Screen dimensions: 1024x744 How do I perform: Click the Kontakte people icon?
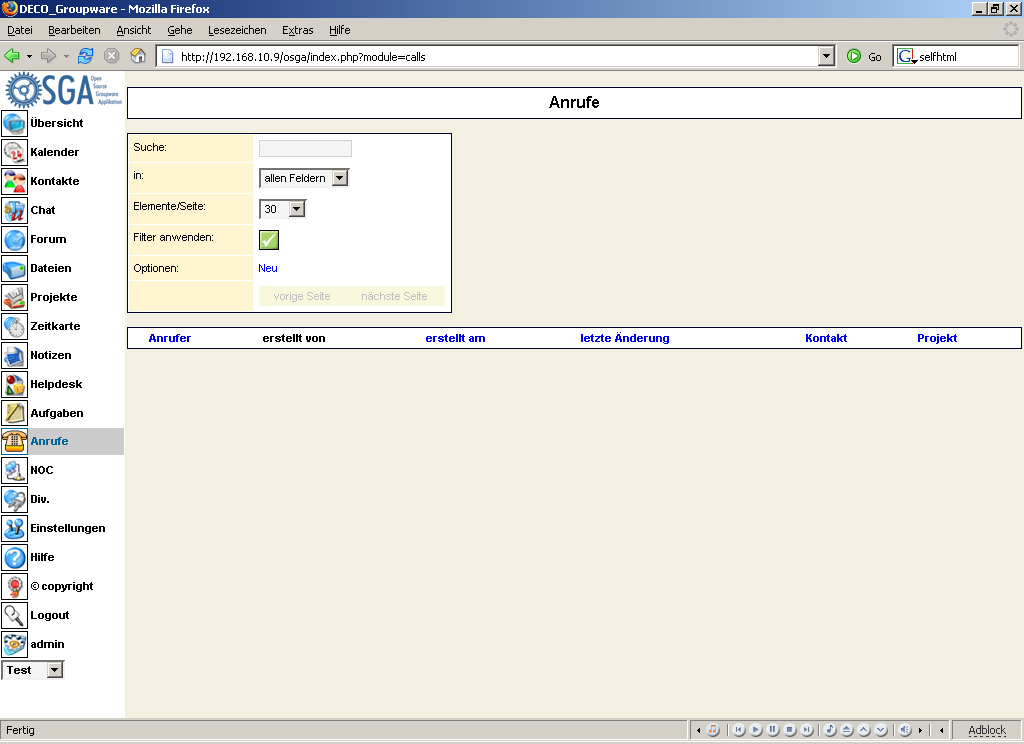[14, 181]
